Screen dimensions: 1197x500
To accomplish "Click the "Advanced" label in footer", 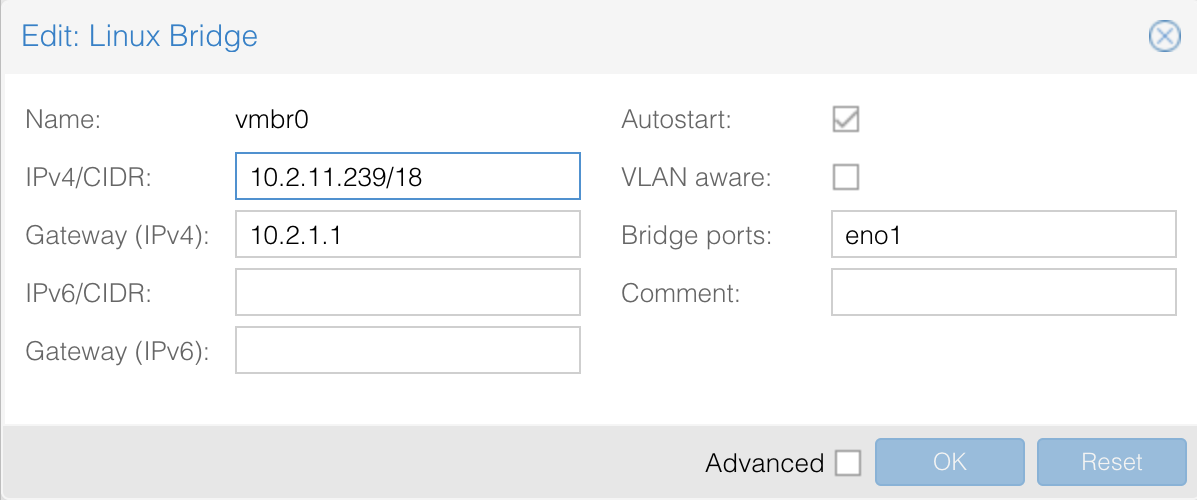I will point(764,463).
